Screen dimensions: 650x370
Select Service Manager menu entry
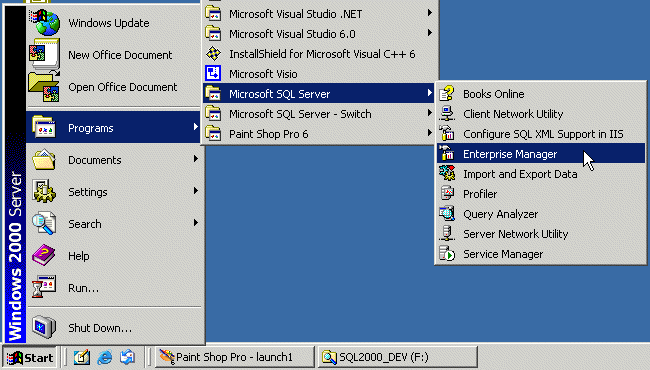[541, 254]
